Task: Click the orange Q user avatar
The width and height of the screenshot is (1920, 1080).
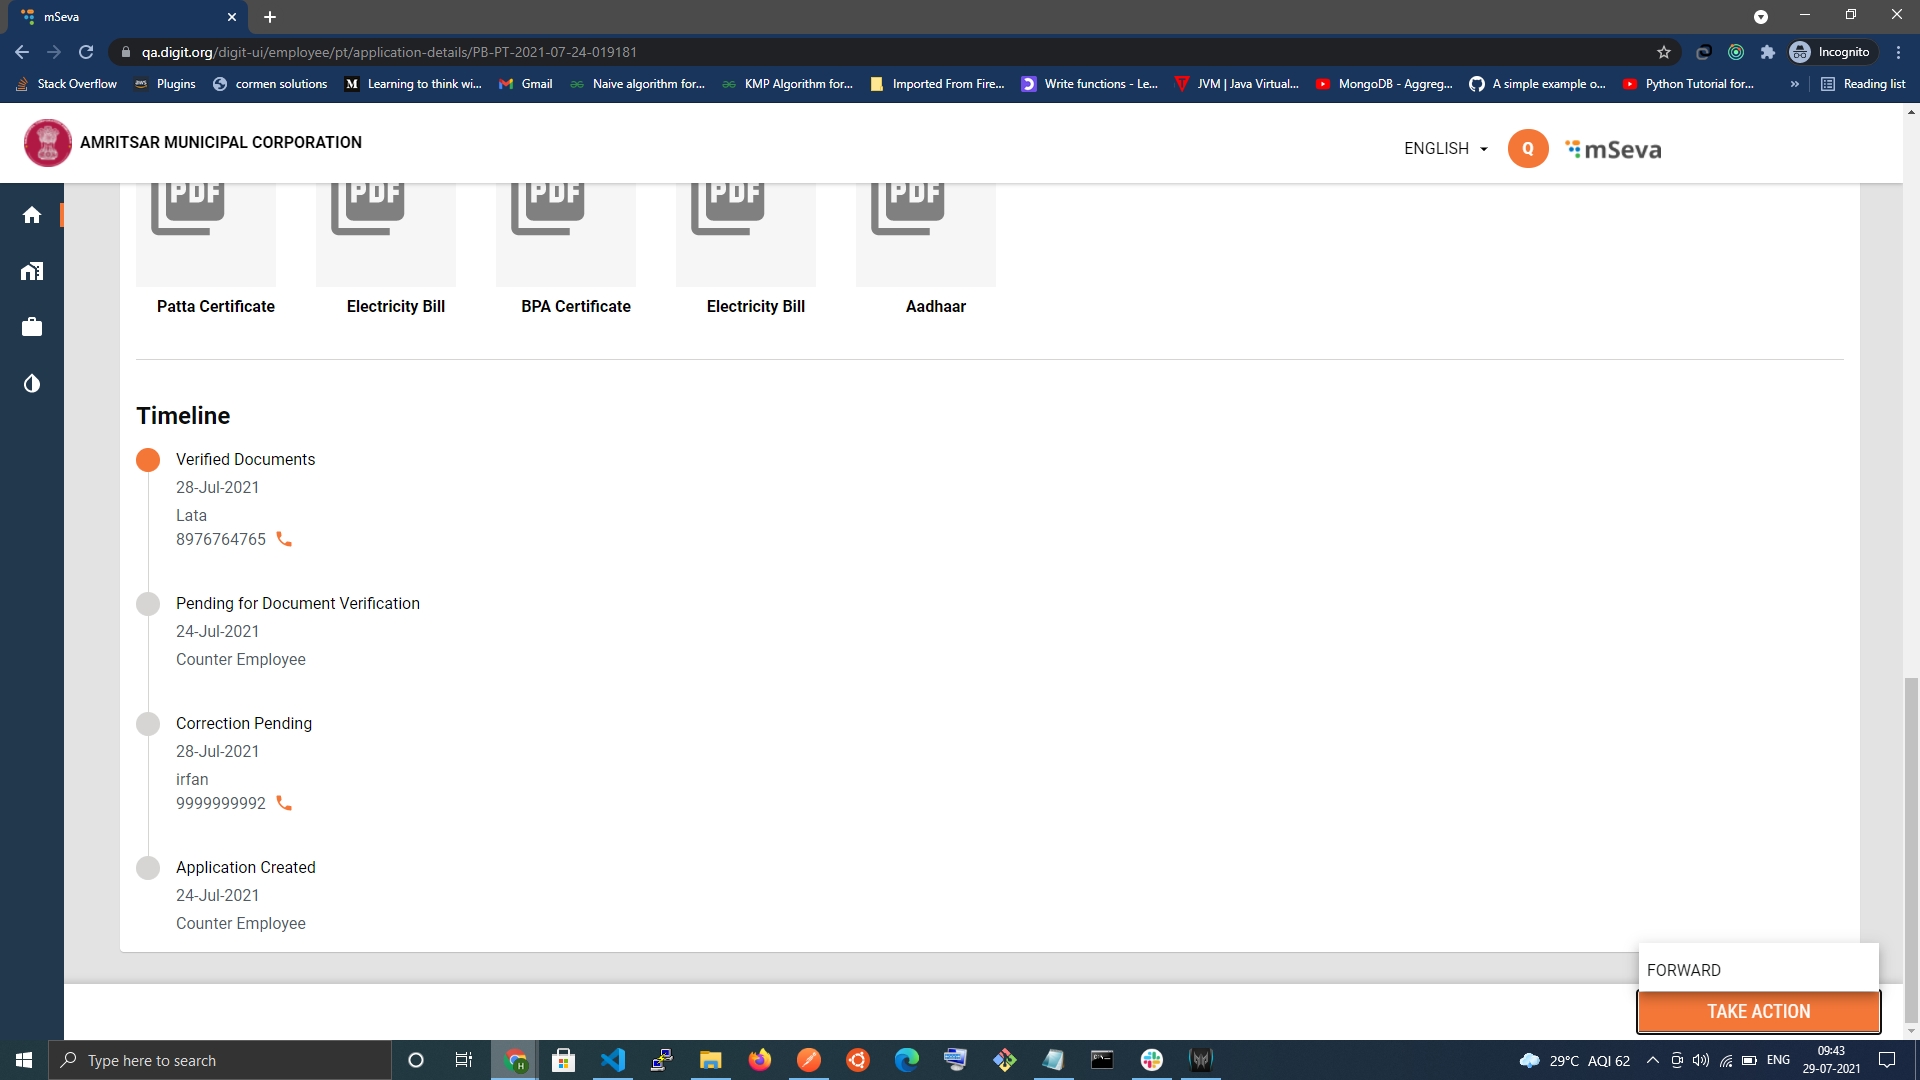Action: coord(1527,149)
